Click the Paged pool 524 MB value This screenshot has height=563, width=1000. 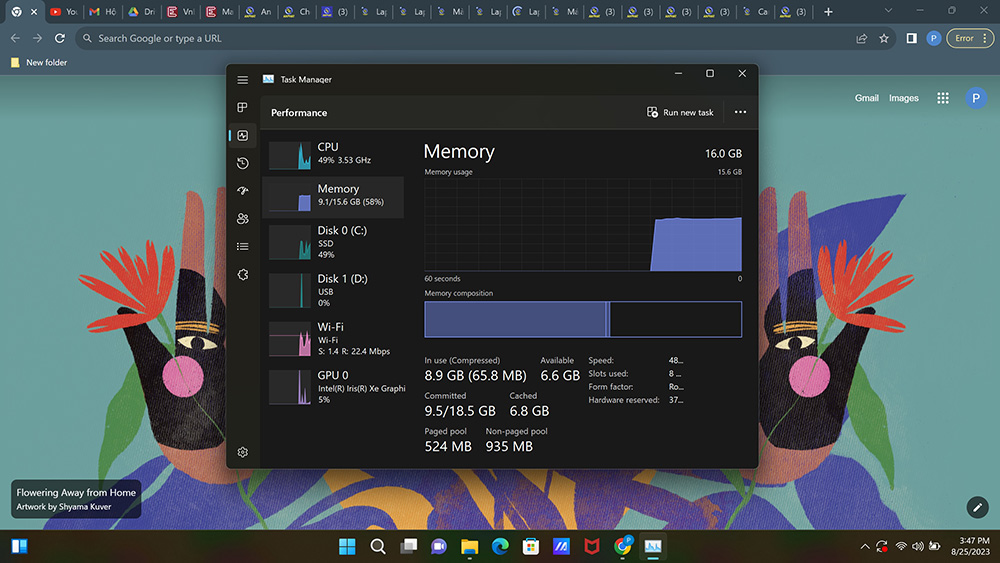(448, 446)
